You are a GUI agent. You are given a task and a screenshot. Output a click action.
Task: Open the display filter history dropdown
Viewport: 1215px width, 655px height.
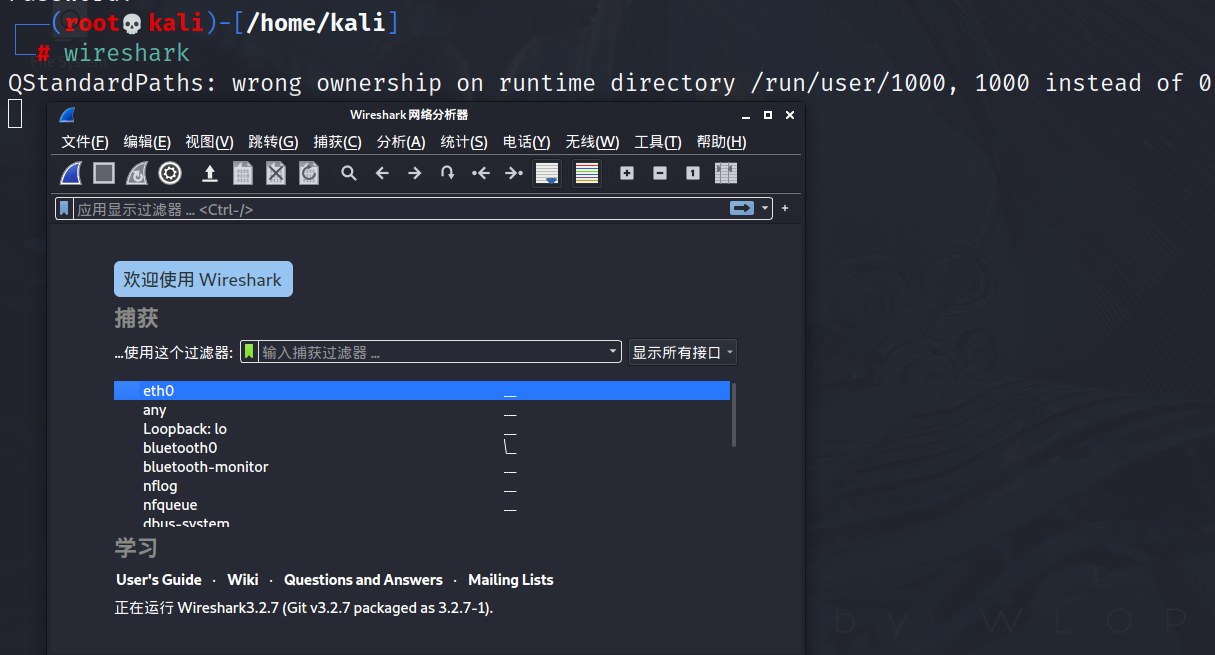[766, 208]
